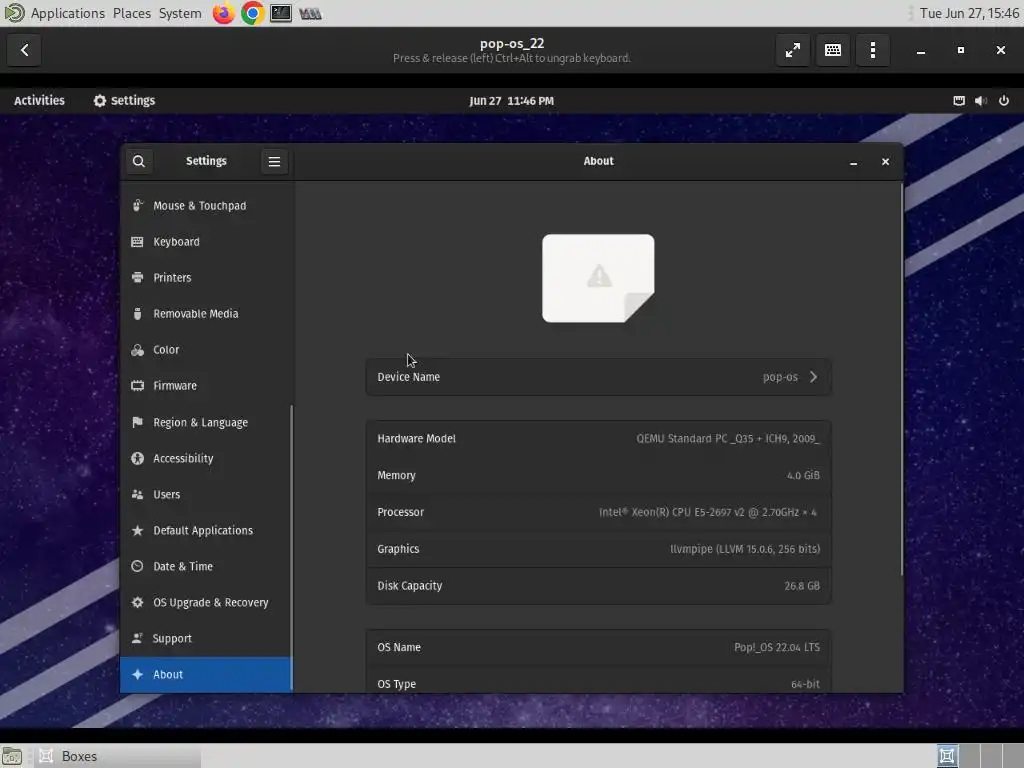Screen dimensions: 1024x768
Task: Click the Default Applications star icon
Action: (x=137, y=530)
